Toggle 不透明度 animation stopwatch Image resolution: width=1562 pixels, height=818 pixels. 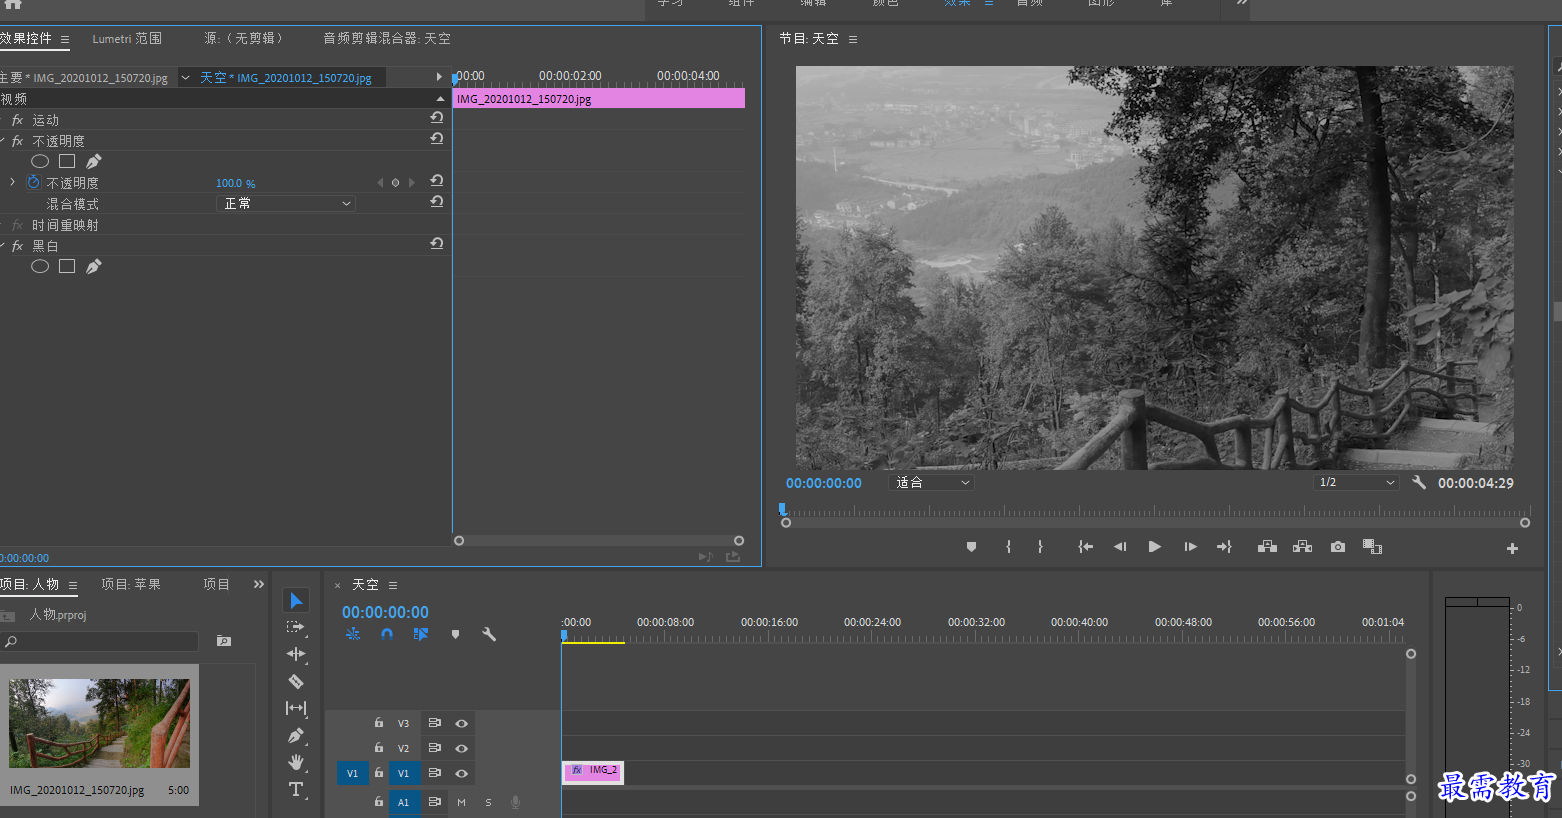[34, 183]
